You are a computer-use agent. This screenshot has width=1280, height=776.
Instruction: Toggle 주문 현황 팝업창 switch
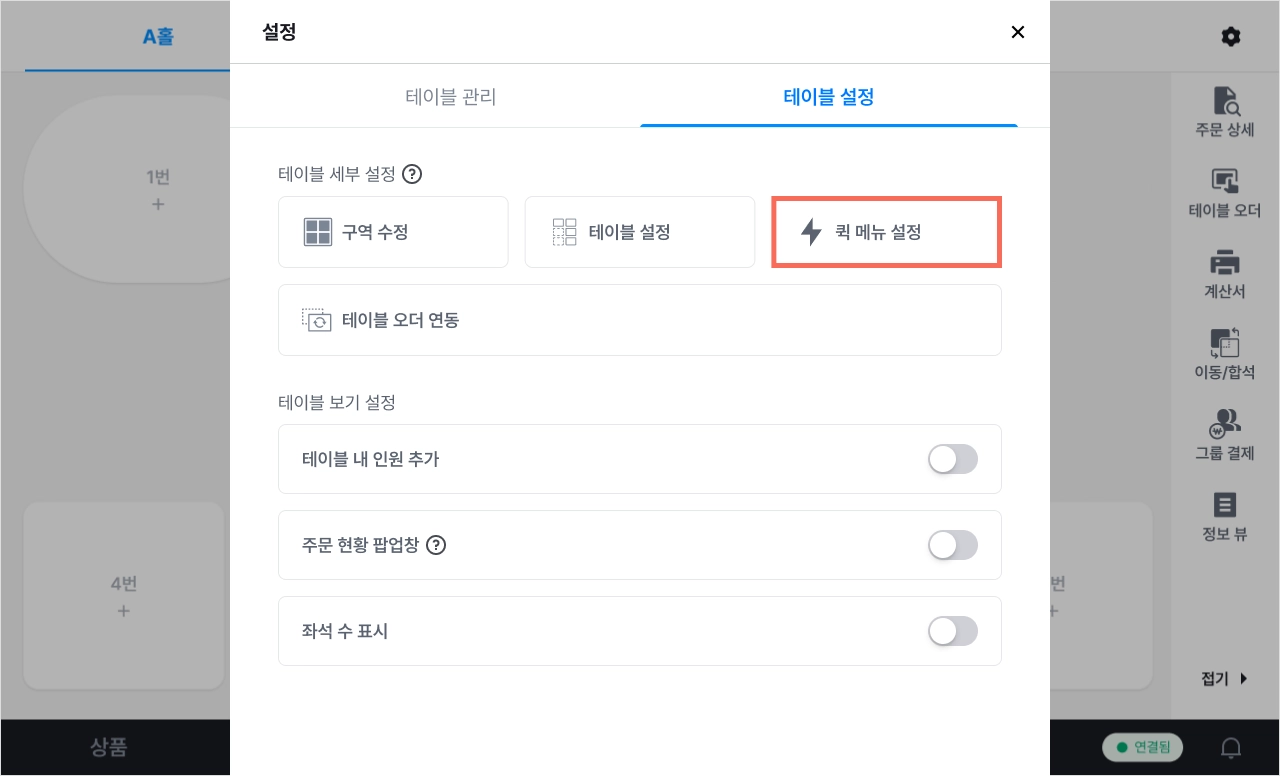pyautogui.click(x=952, y=545)
